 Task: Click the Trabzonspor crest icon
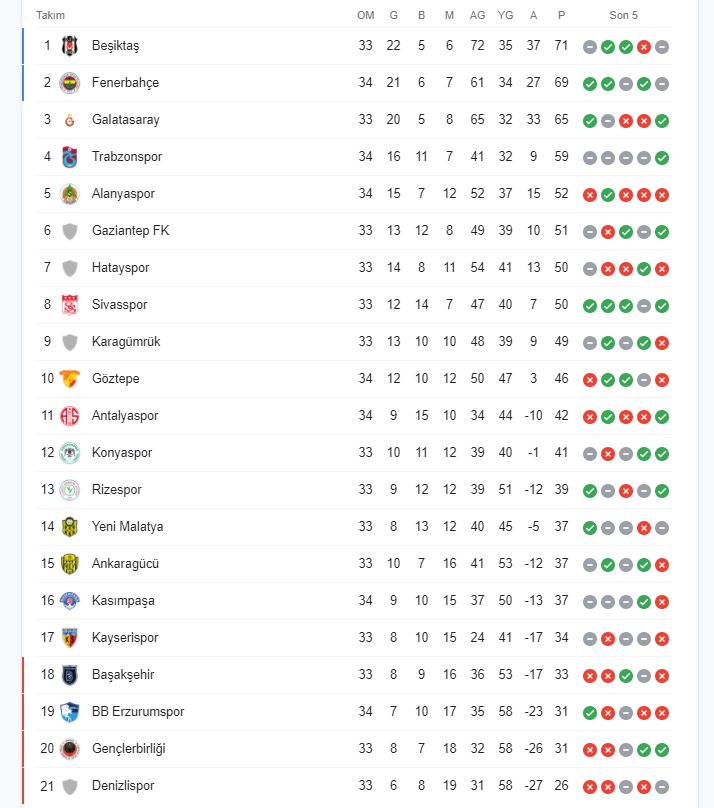pos(70,157)
